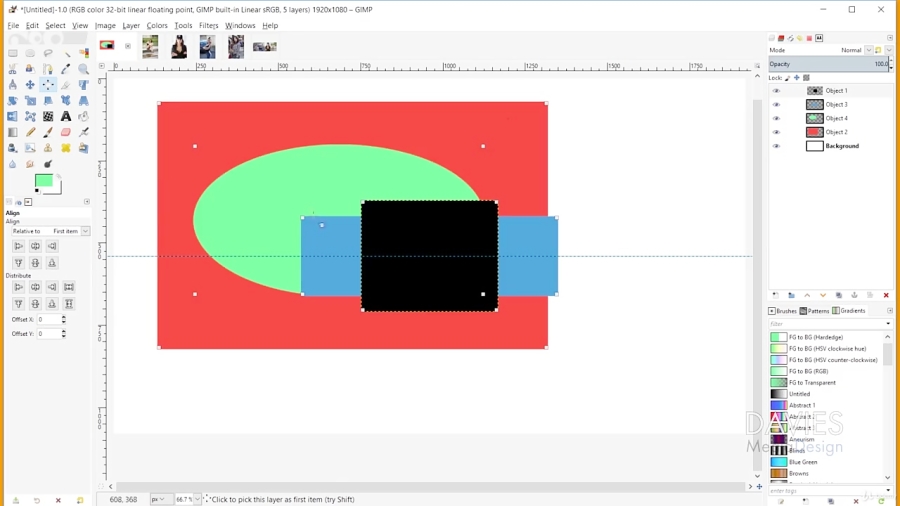Select the Gradients tab

849,310
